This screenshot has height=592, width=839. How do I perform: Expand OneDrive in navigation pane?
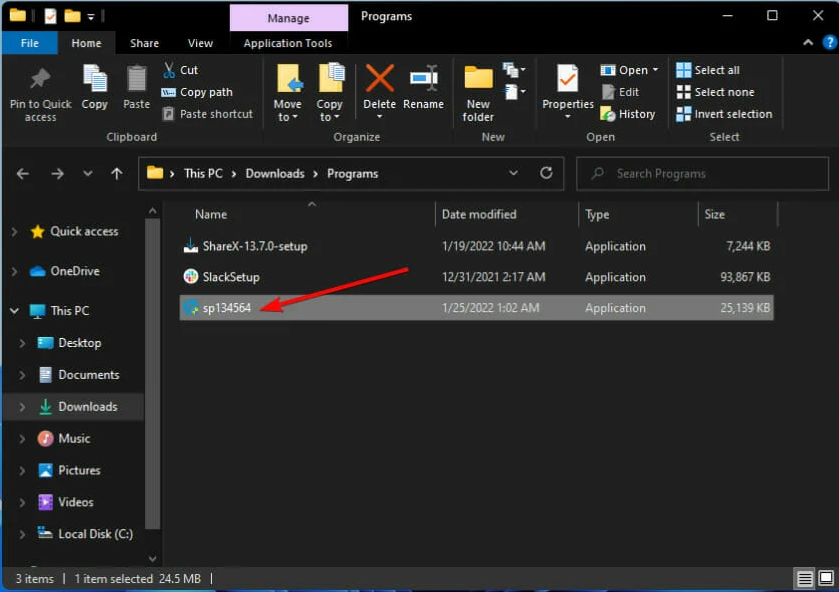tap(14, 271)
